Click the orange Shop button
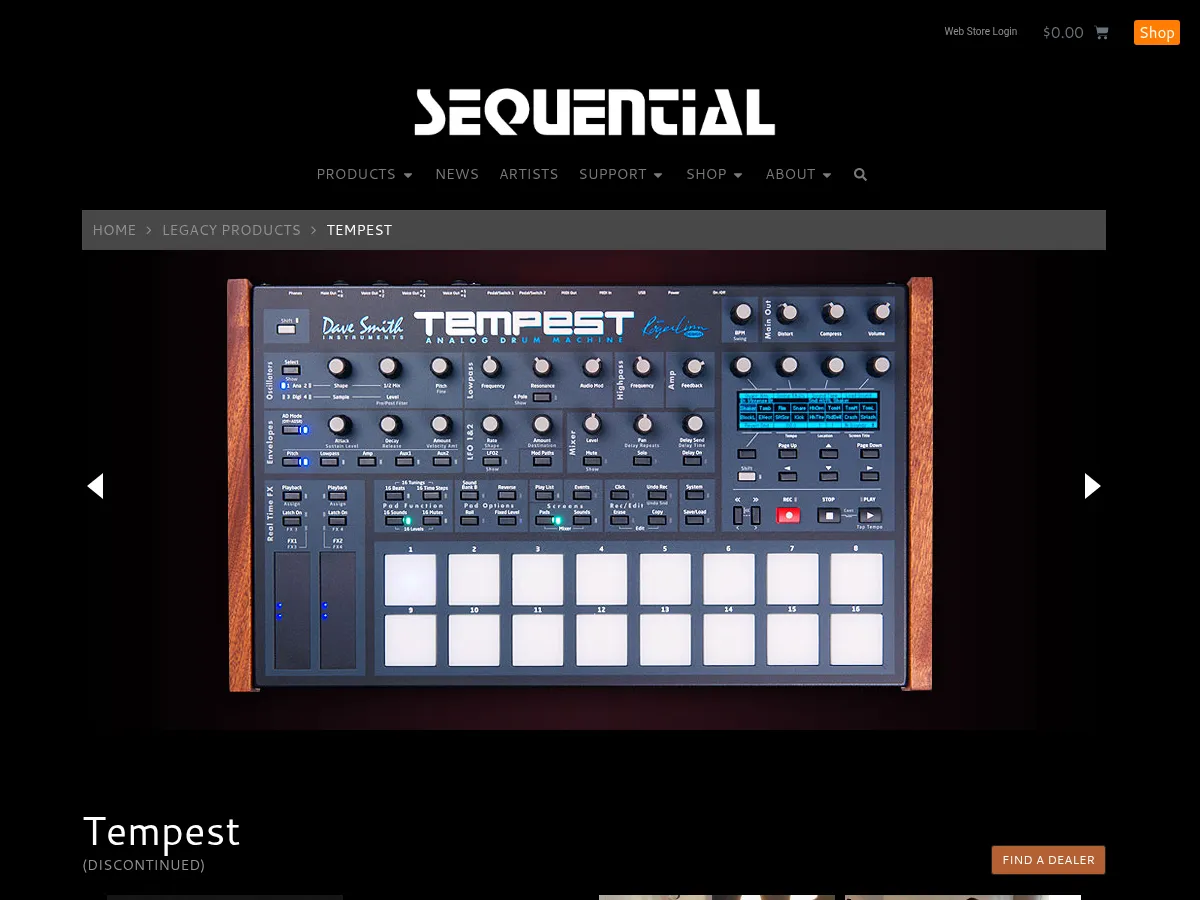Image resolution: width=1200 pixels, height=900 pixels. 1157,32
